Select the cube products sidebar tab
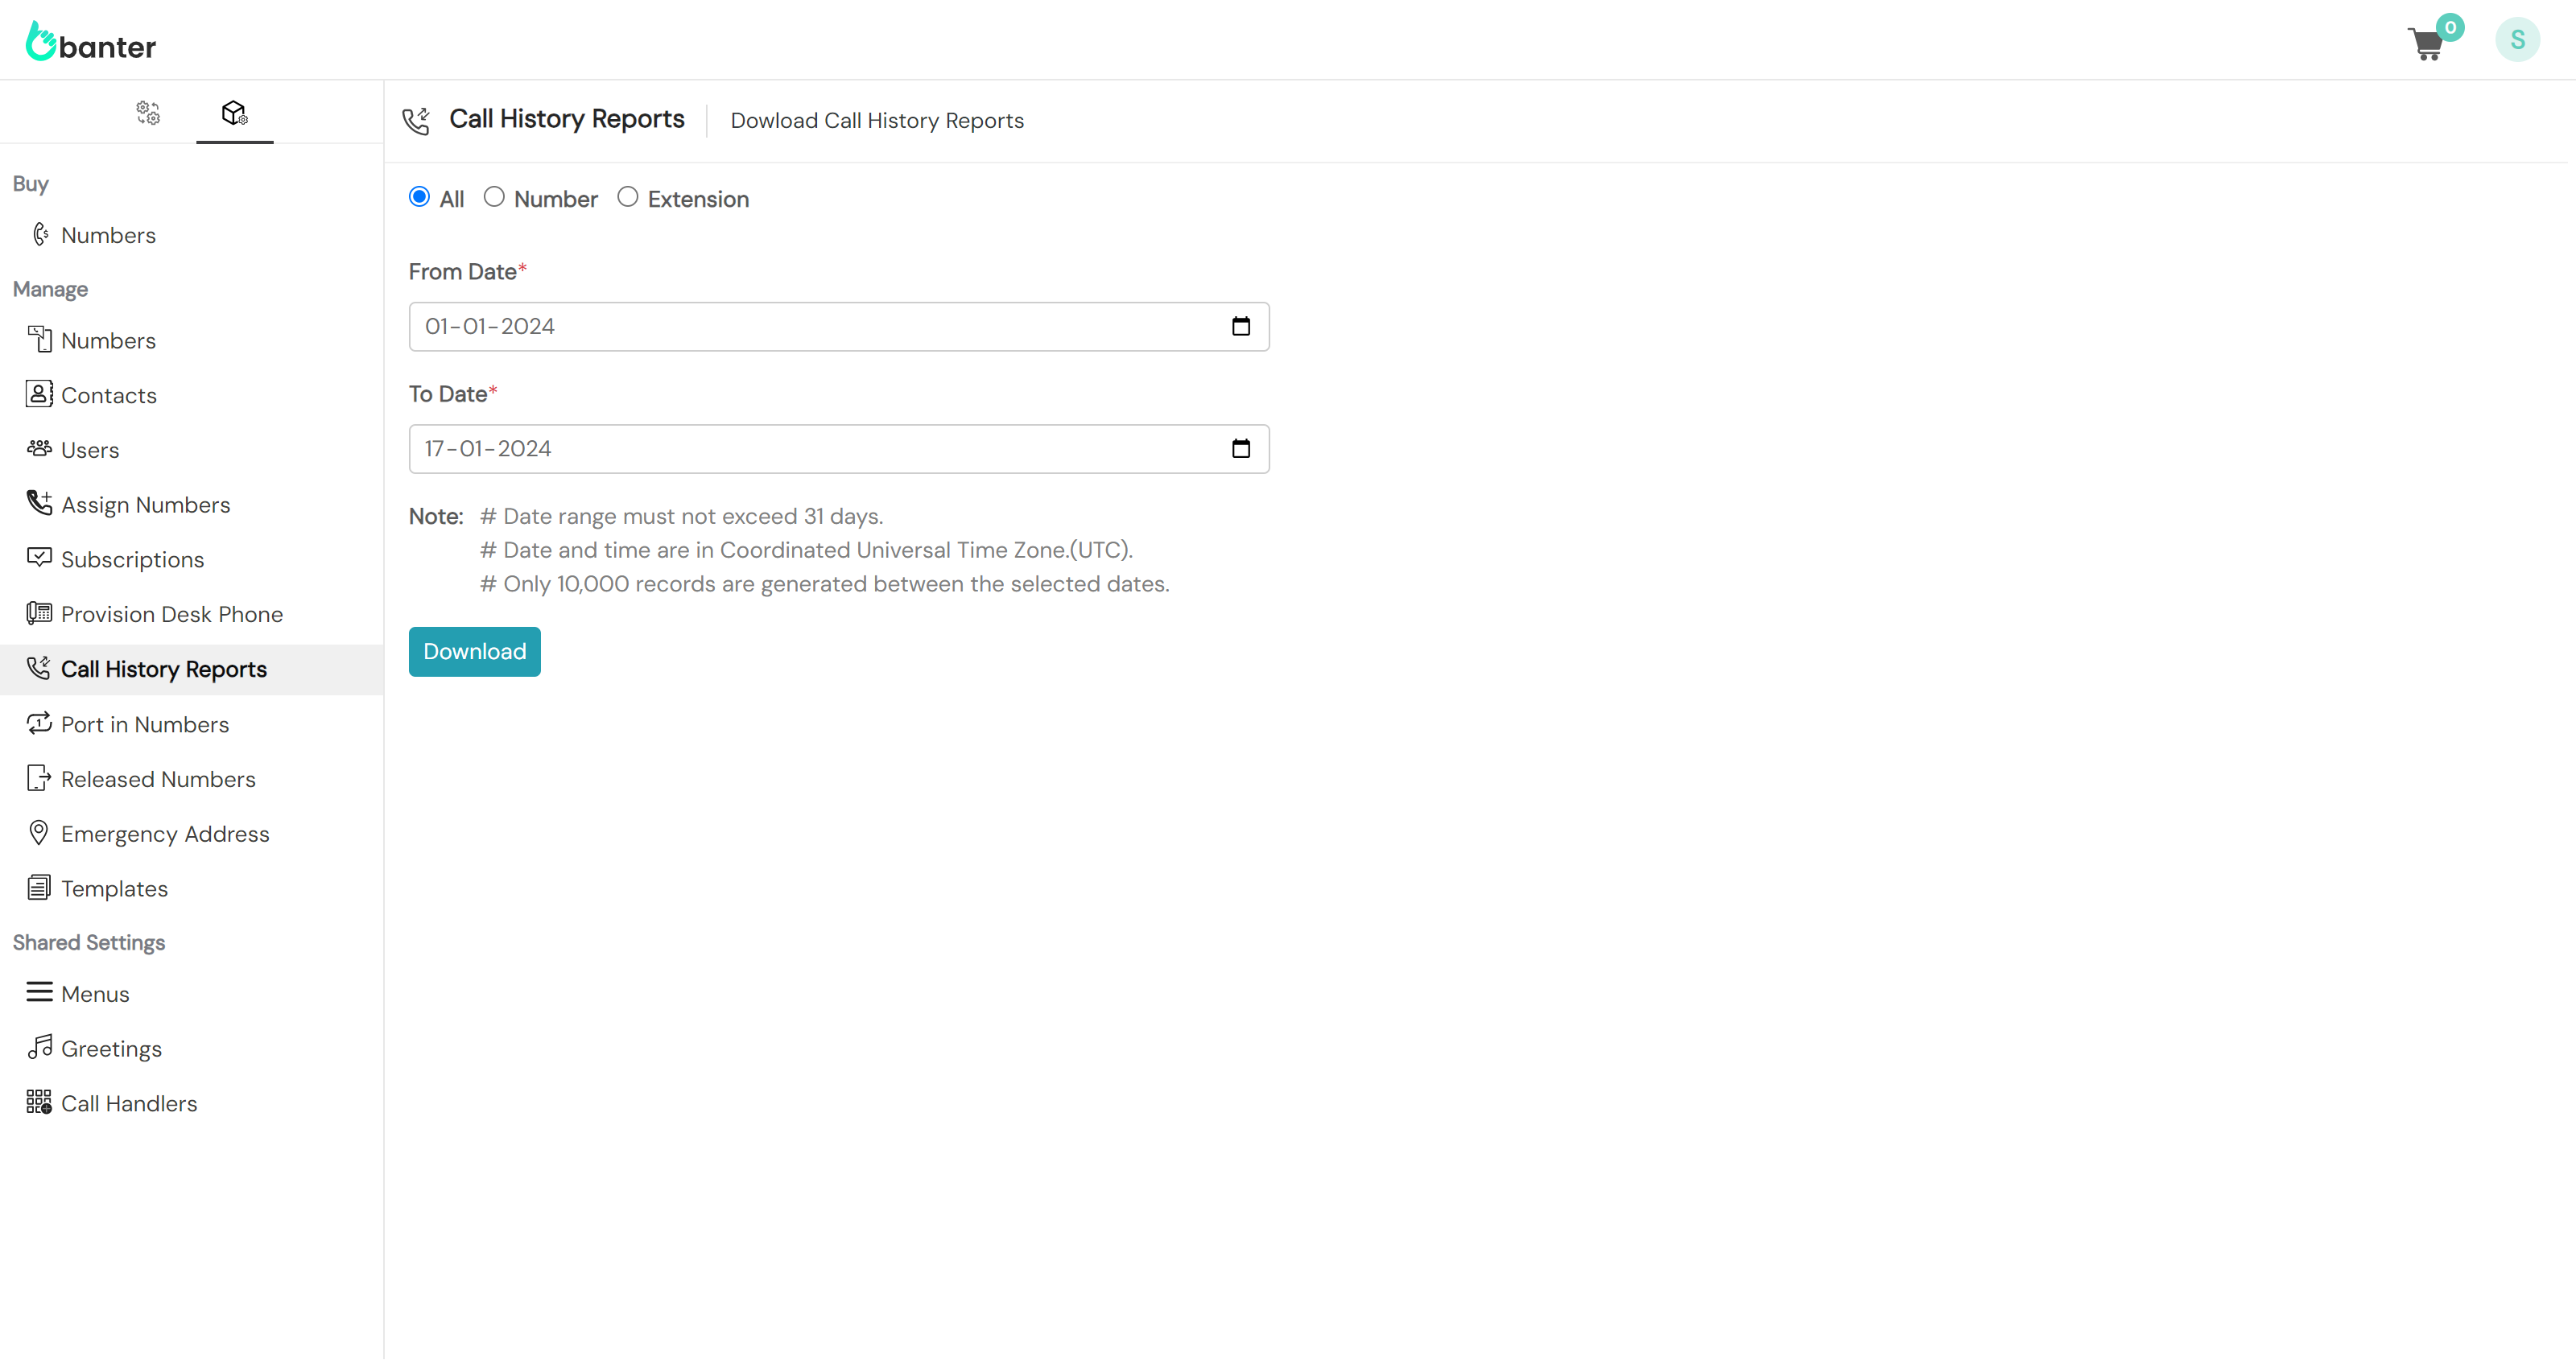Viewport: 2576px width, 1360px height. click(x=234, y=112)
